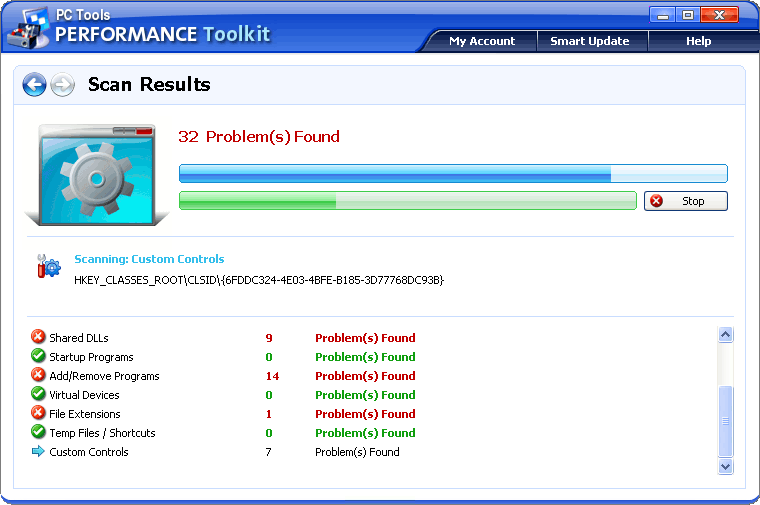Click the HKEY_CLASSES_ROOT registry path text
Viewport: 760px width, 505px height.
point(259,280)
